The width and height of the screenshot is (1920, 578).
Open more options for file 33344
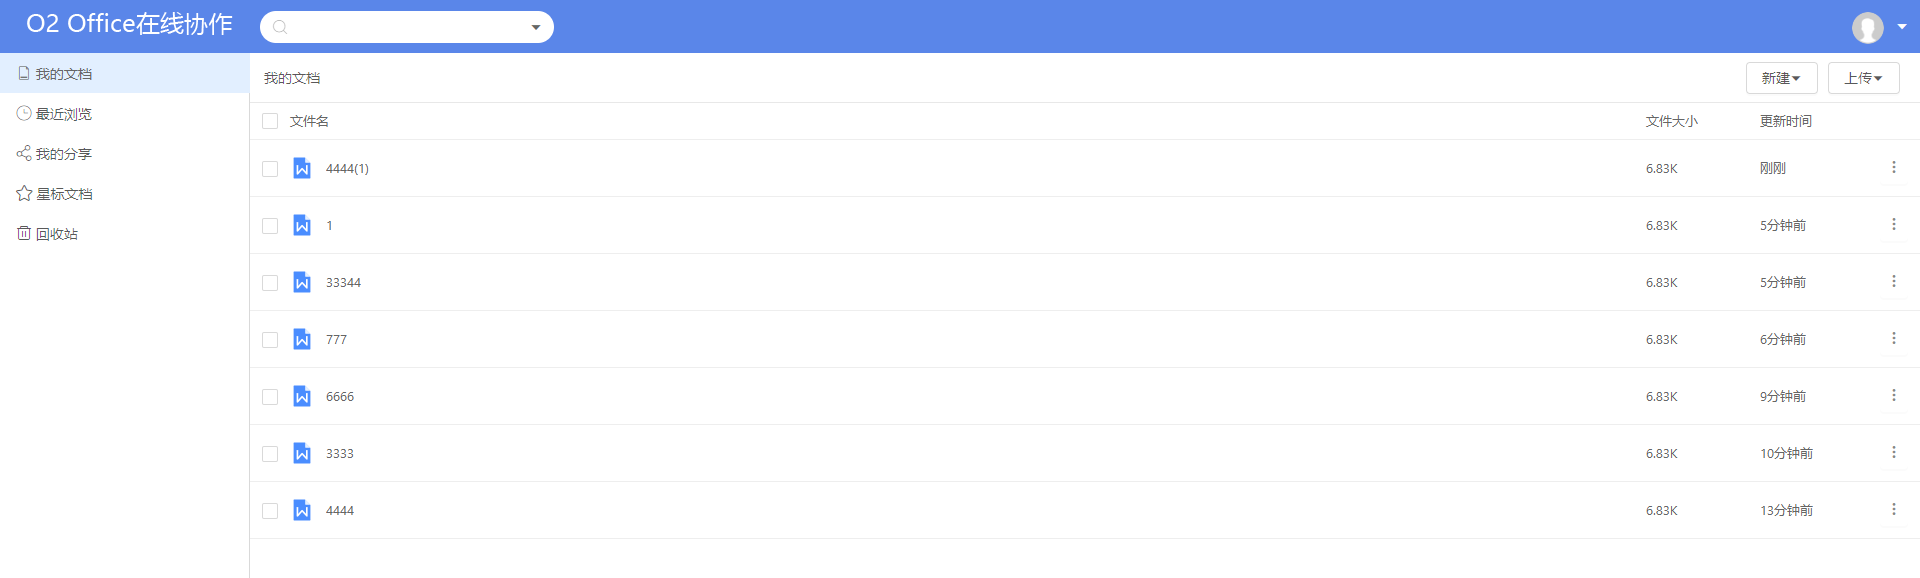(x=1893, y=282)
